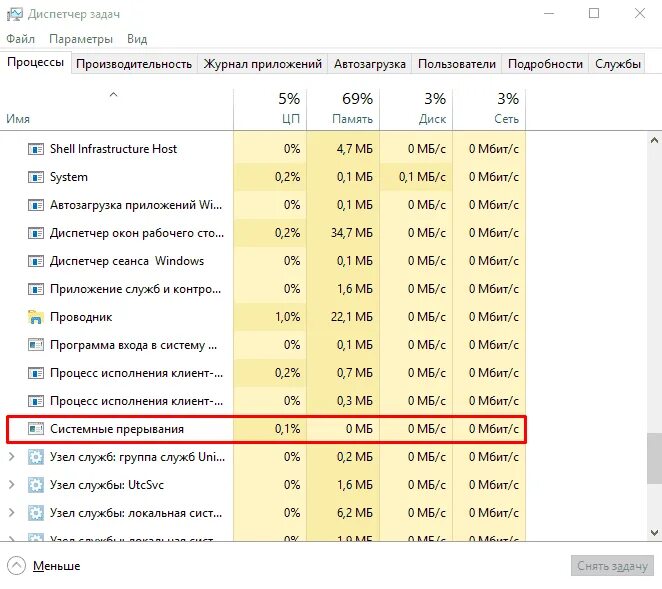Click gear icon of Узел служб: группа служб Uni...
The height and width of the screenshot is (589, 662).
coord(35,457)
